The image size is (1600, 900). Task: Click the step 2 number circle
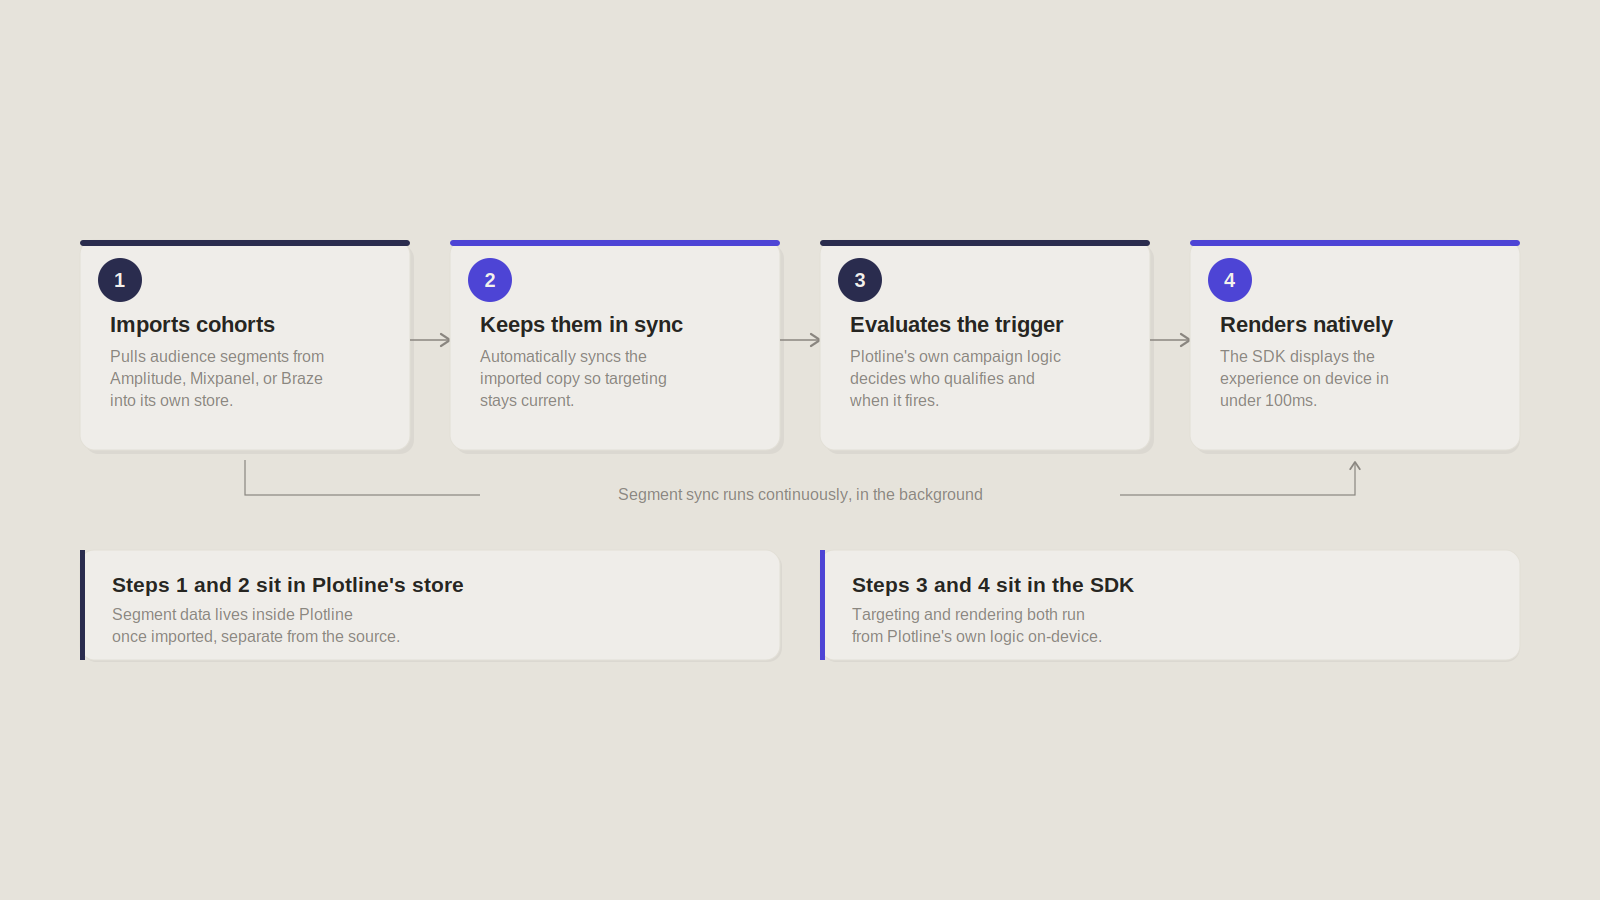[x=490, y=280]
